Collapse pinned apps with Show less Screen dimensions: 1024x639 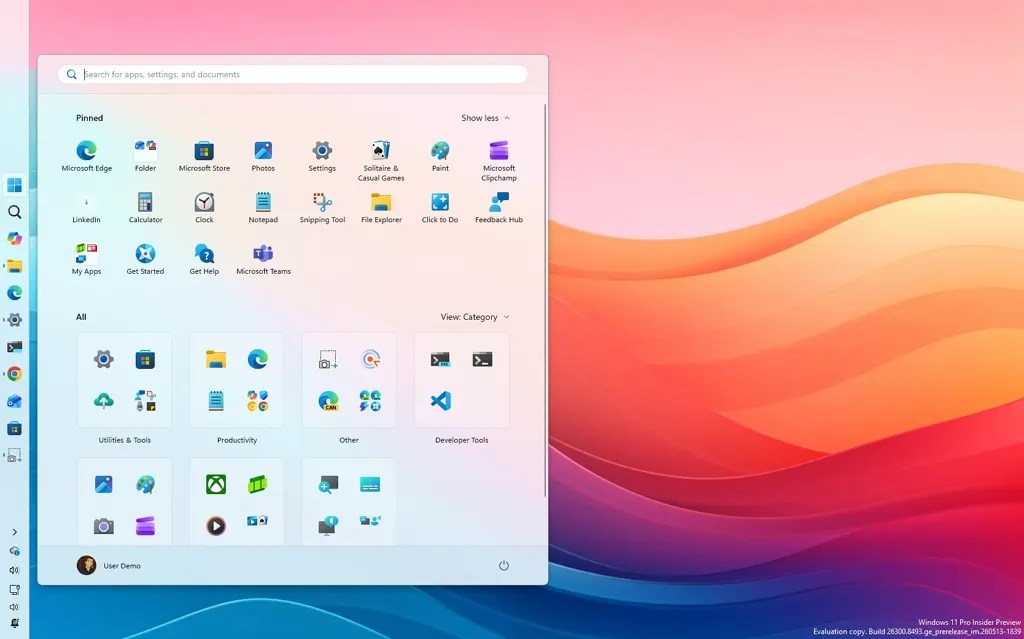[x=486, y=118]
